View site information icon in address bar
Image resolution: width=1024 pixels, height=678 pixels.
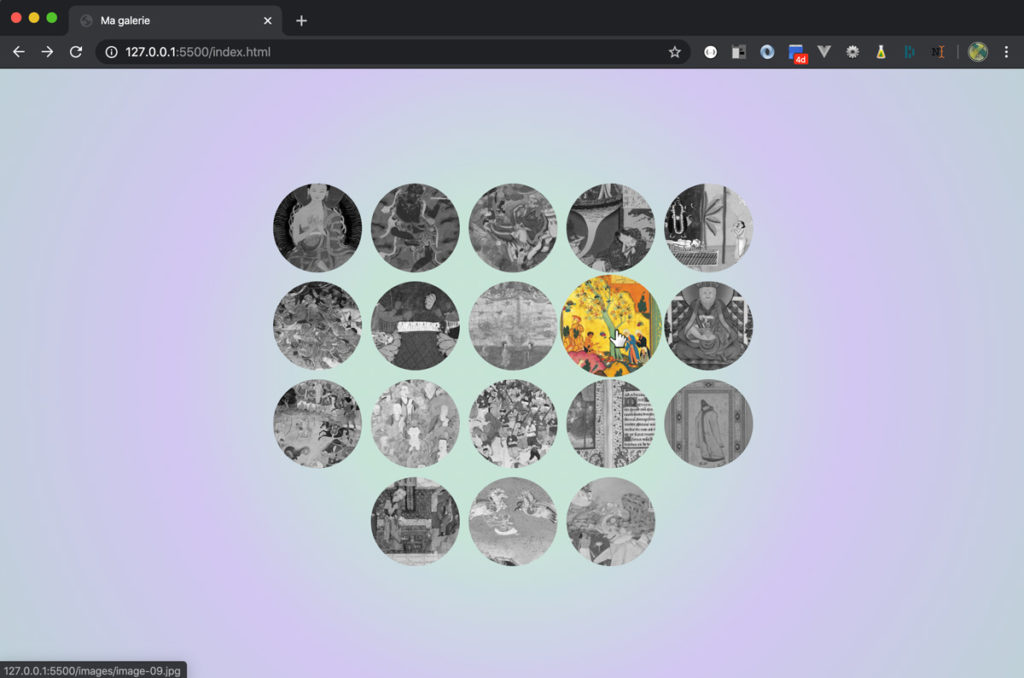pos(112,52)
